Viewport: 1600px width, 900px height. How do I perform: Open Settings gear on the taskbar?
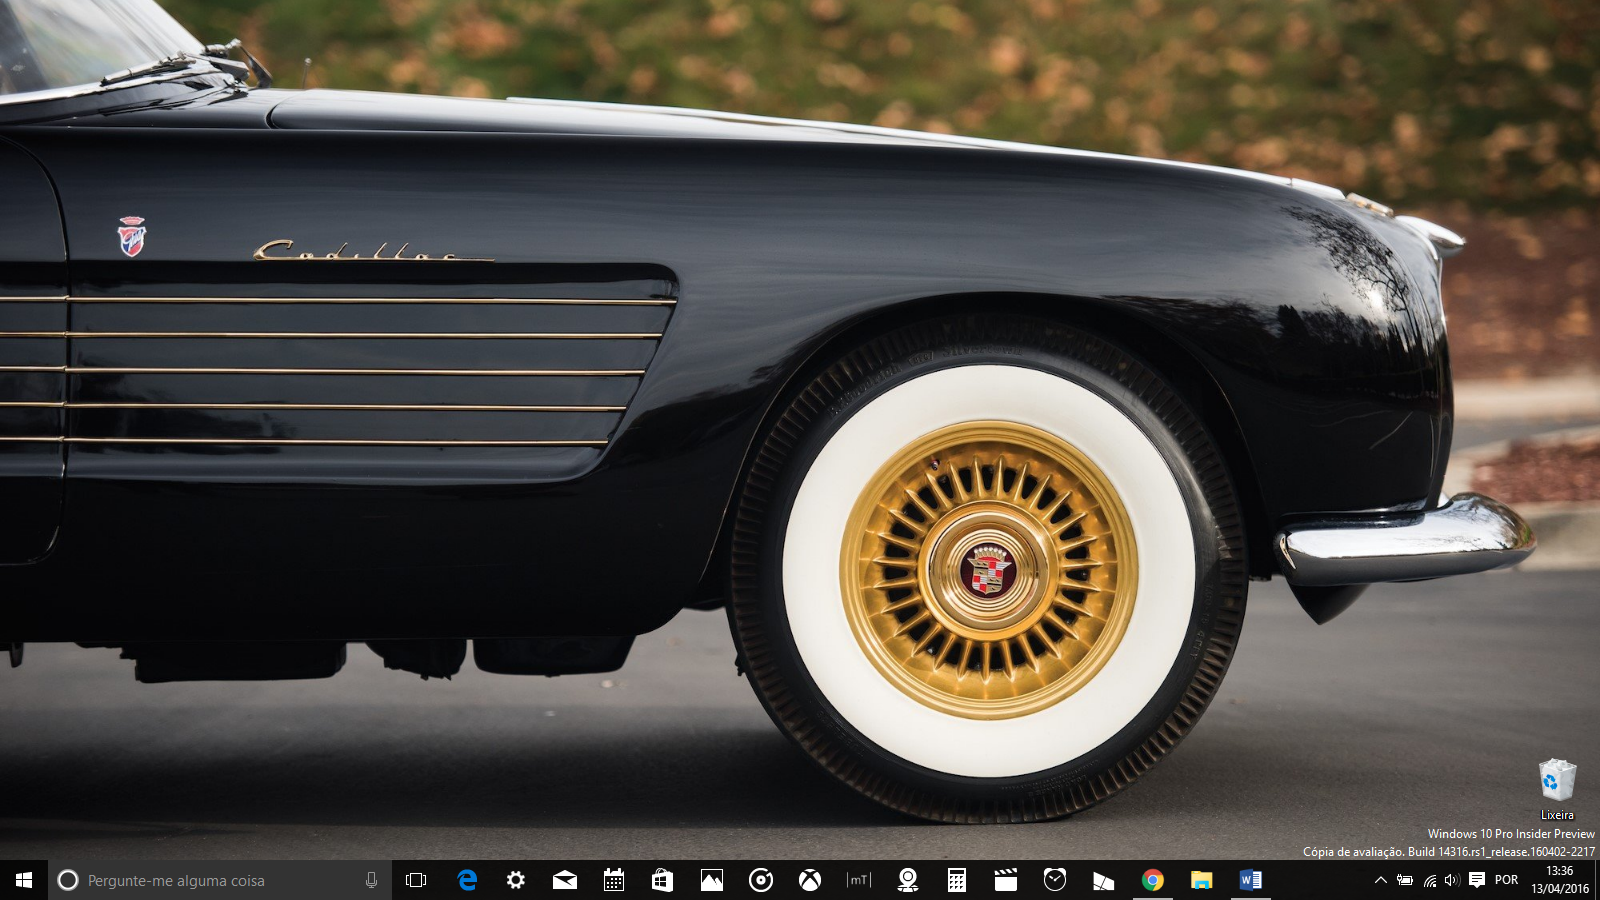tap(515, 880)
